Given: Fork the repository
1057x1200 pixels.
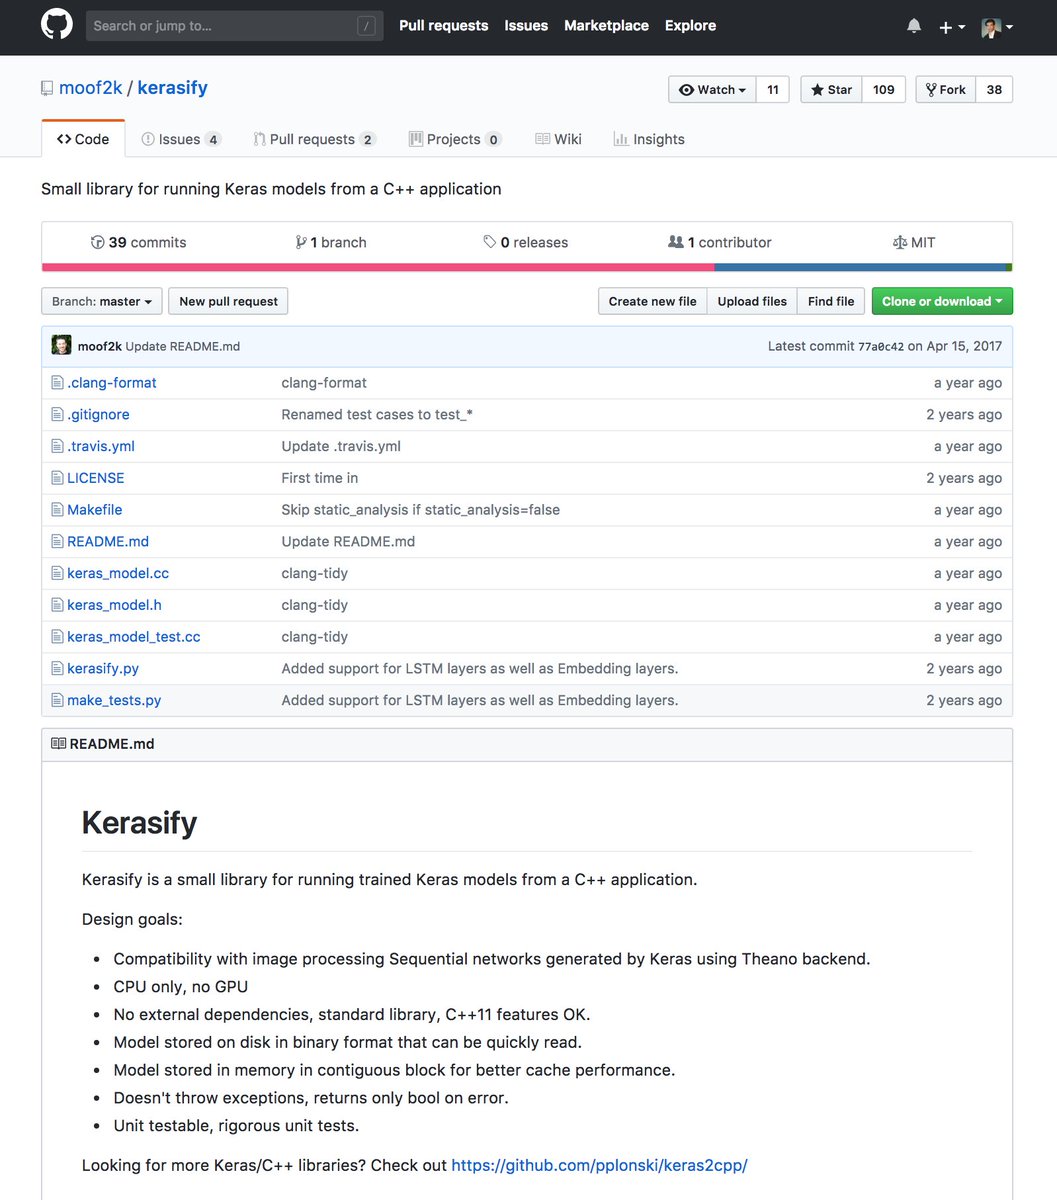Looking at the screenshot, I should (945, 89).
